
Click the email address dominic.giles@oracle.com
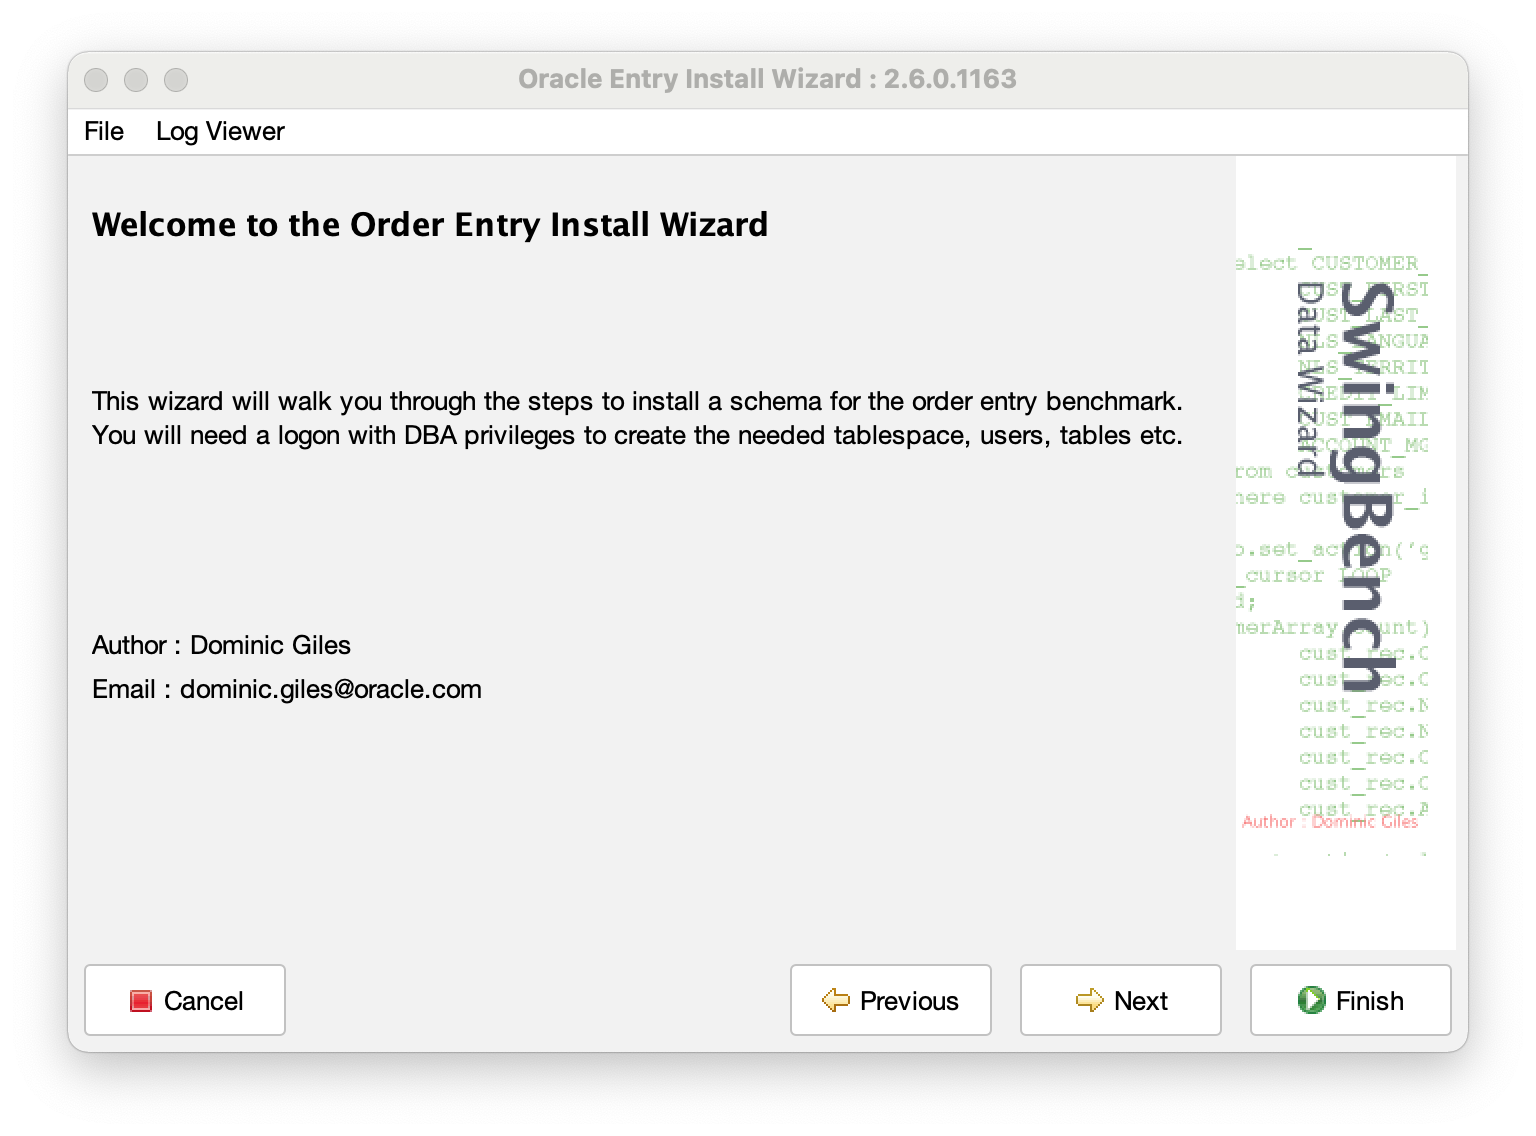pyautogui.click(x=330, y=689)
